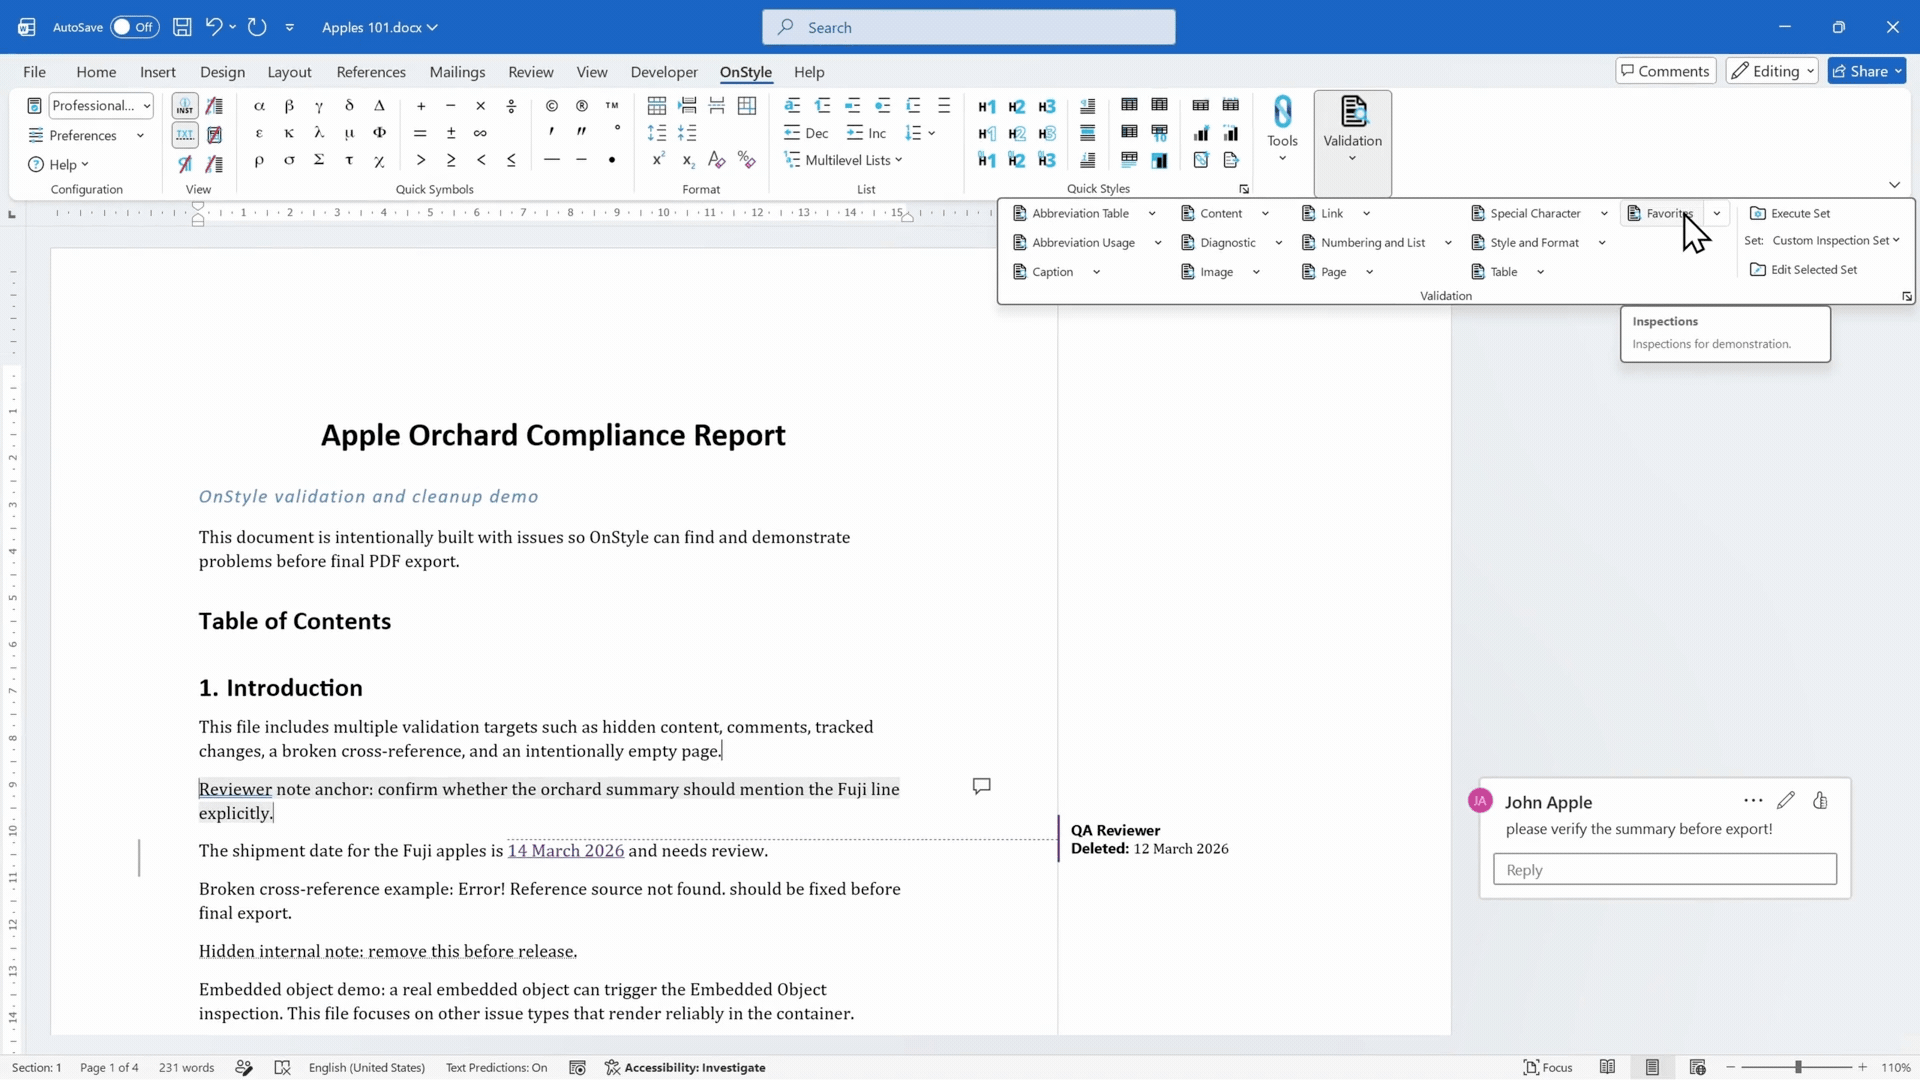Viewport: 1920px width, 1080px height.
Task: Switch to Read Mode view
Action: click(x=1607, y=1067)
